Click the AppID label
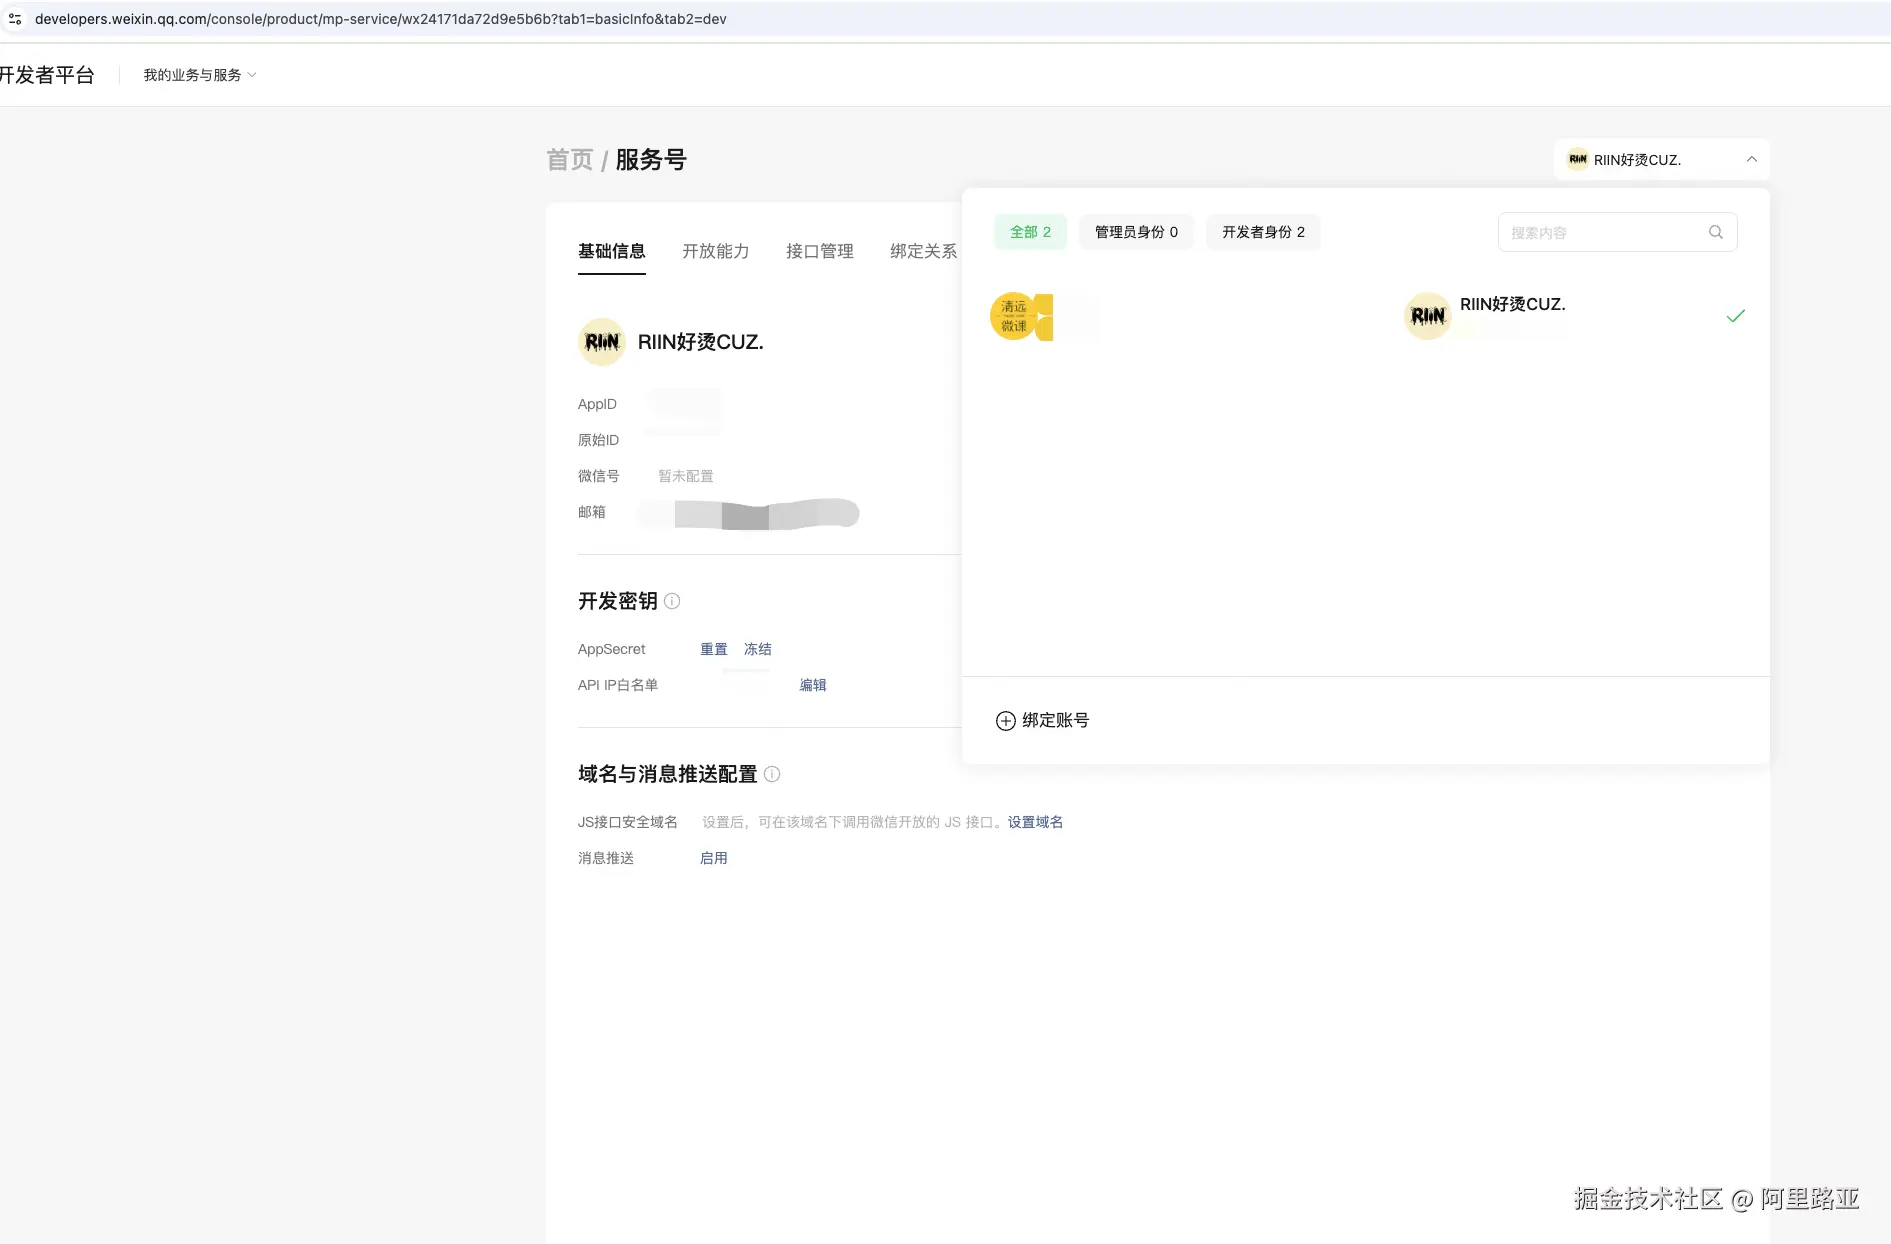This screenshot has width=1891, height=1244. [x=597, y=404]
